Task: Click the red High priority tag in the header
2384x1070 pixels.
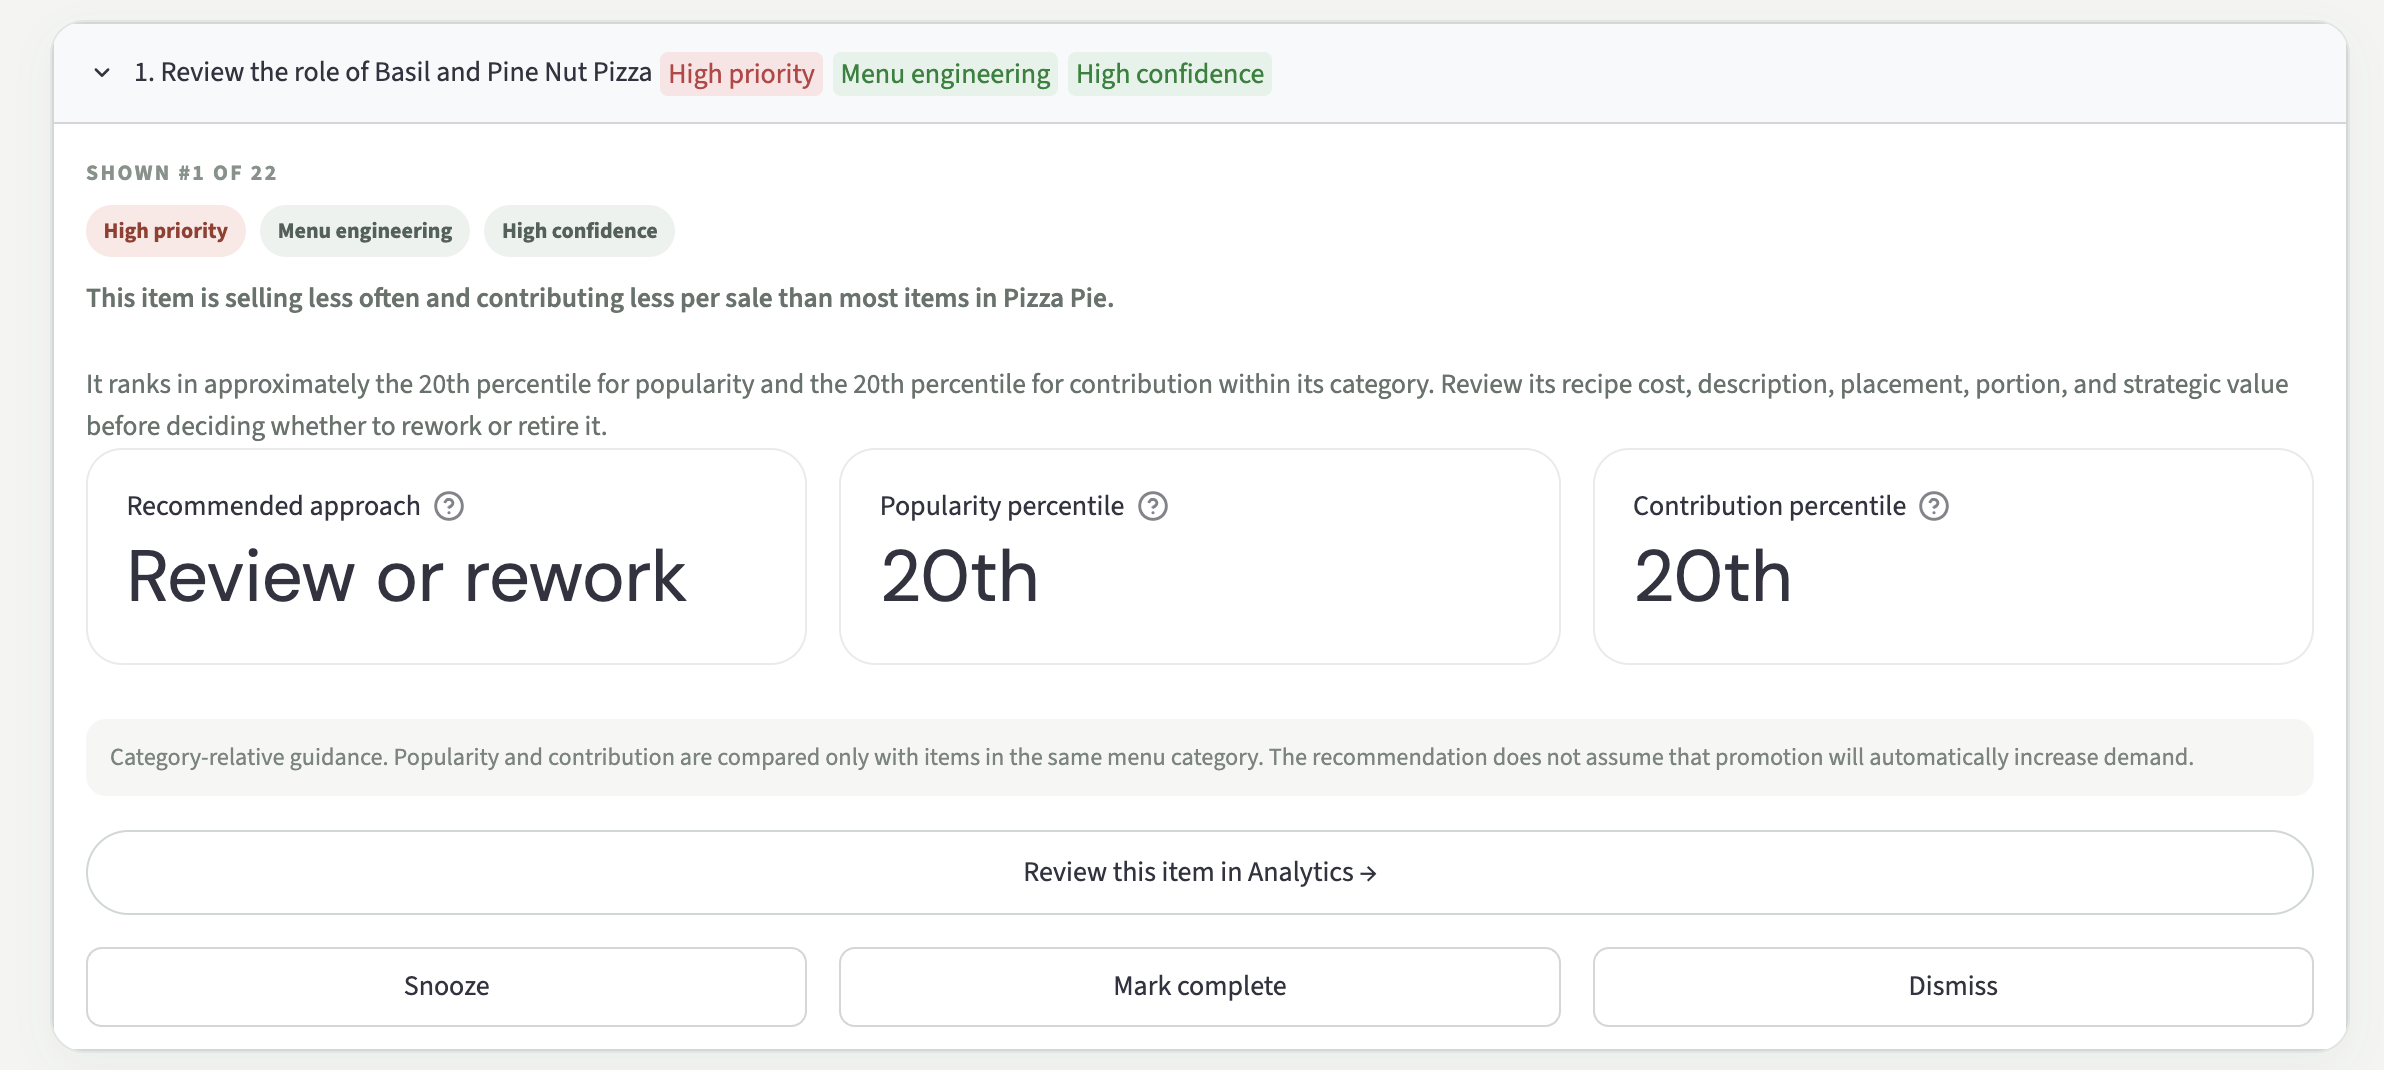Action: [x=741, y=74]
